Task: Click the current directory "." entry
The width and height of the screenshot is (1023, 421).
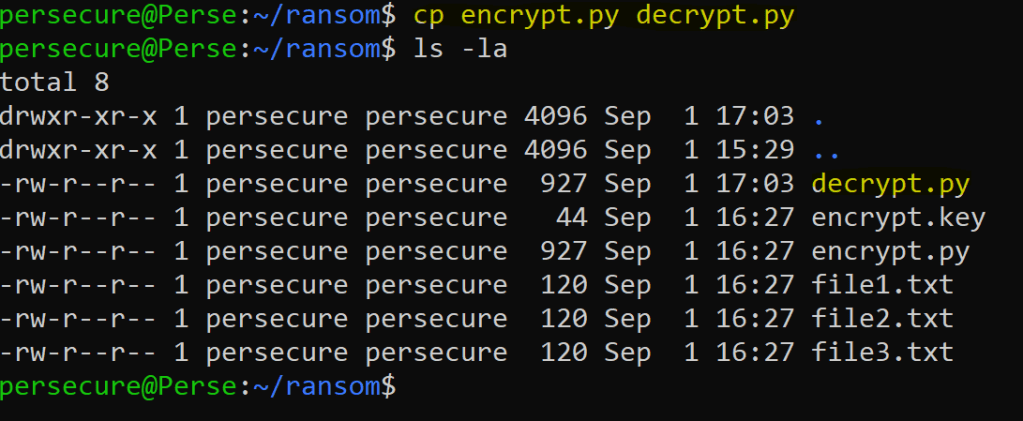Action: click(x=819, y=117)
